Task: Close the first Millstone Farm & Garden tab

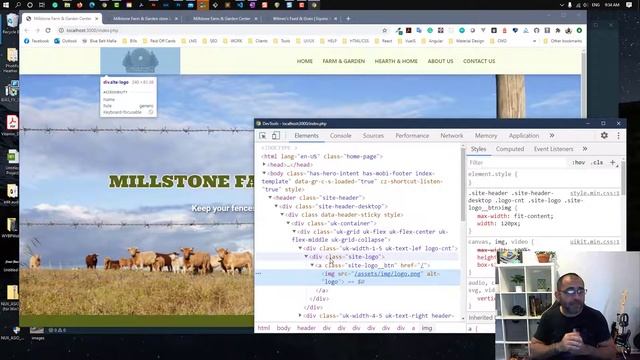Action: coord(97,18)
